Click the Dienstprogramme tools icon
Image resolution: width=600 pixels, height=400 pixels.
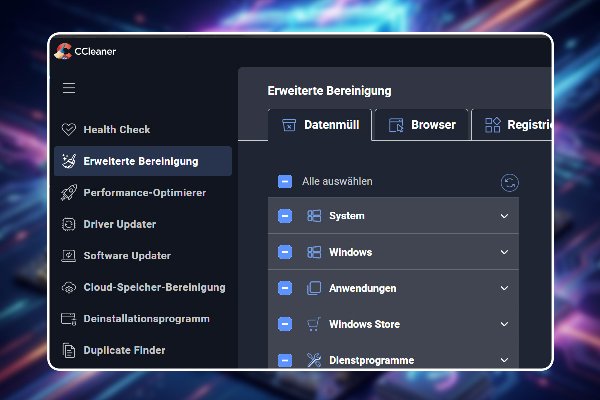tap(314, 360)
